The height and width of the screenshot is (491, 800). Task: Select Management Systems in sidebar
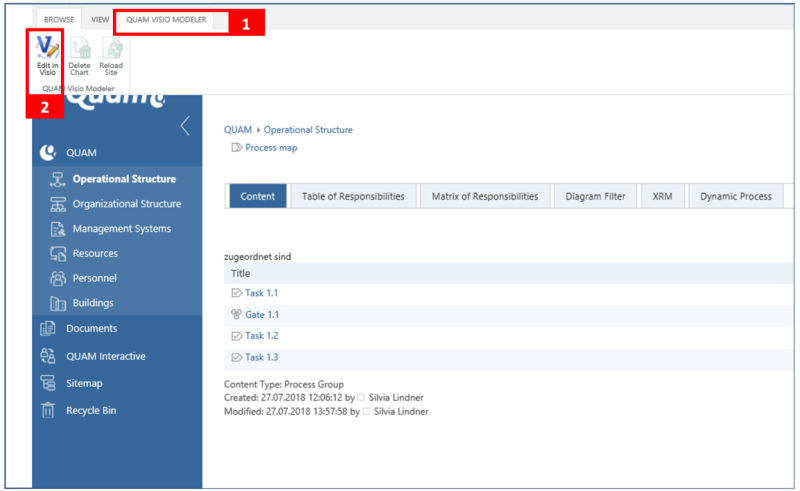(x=121, y=229)
